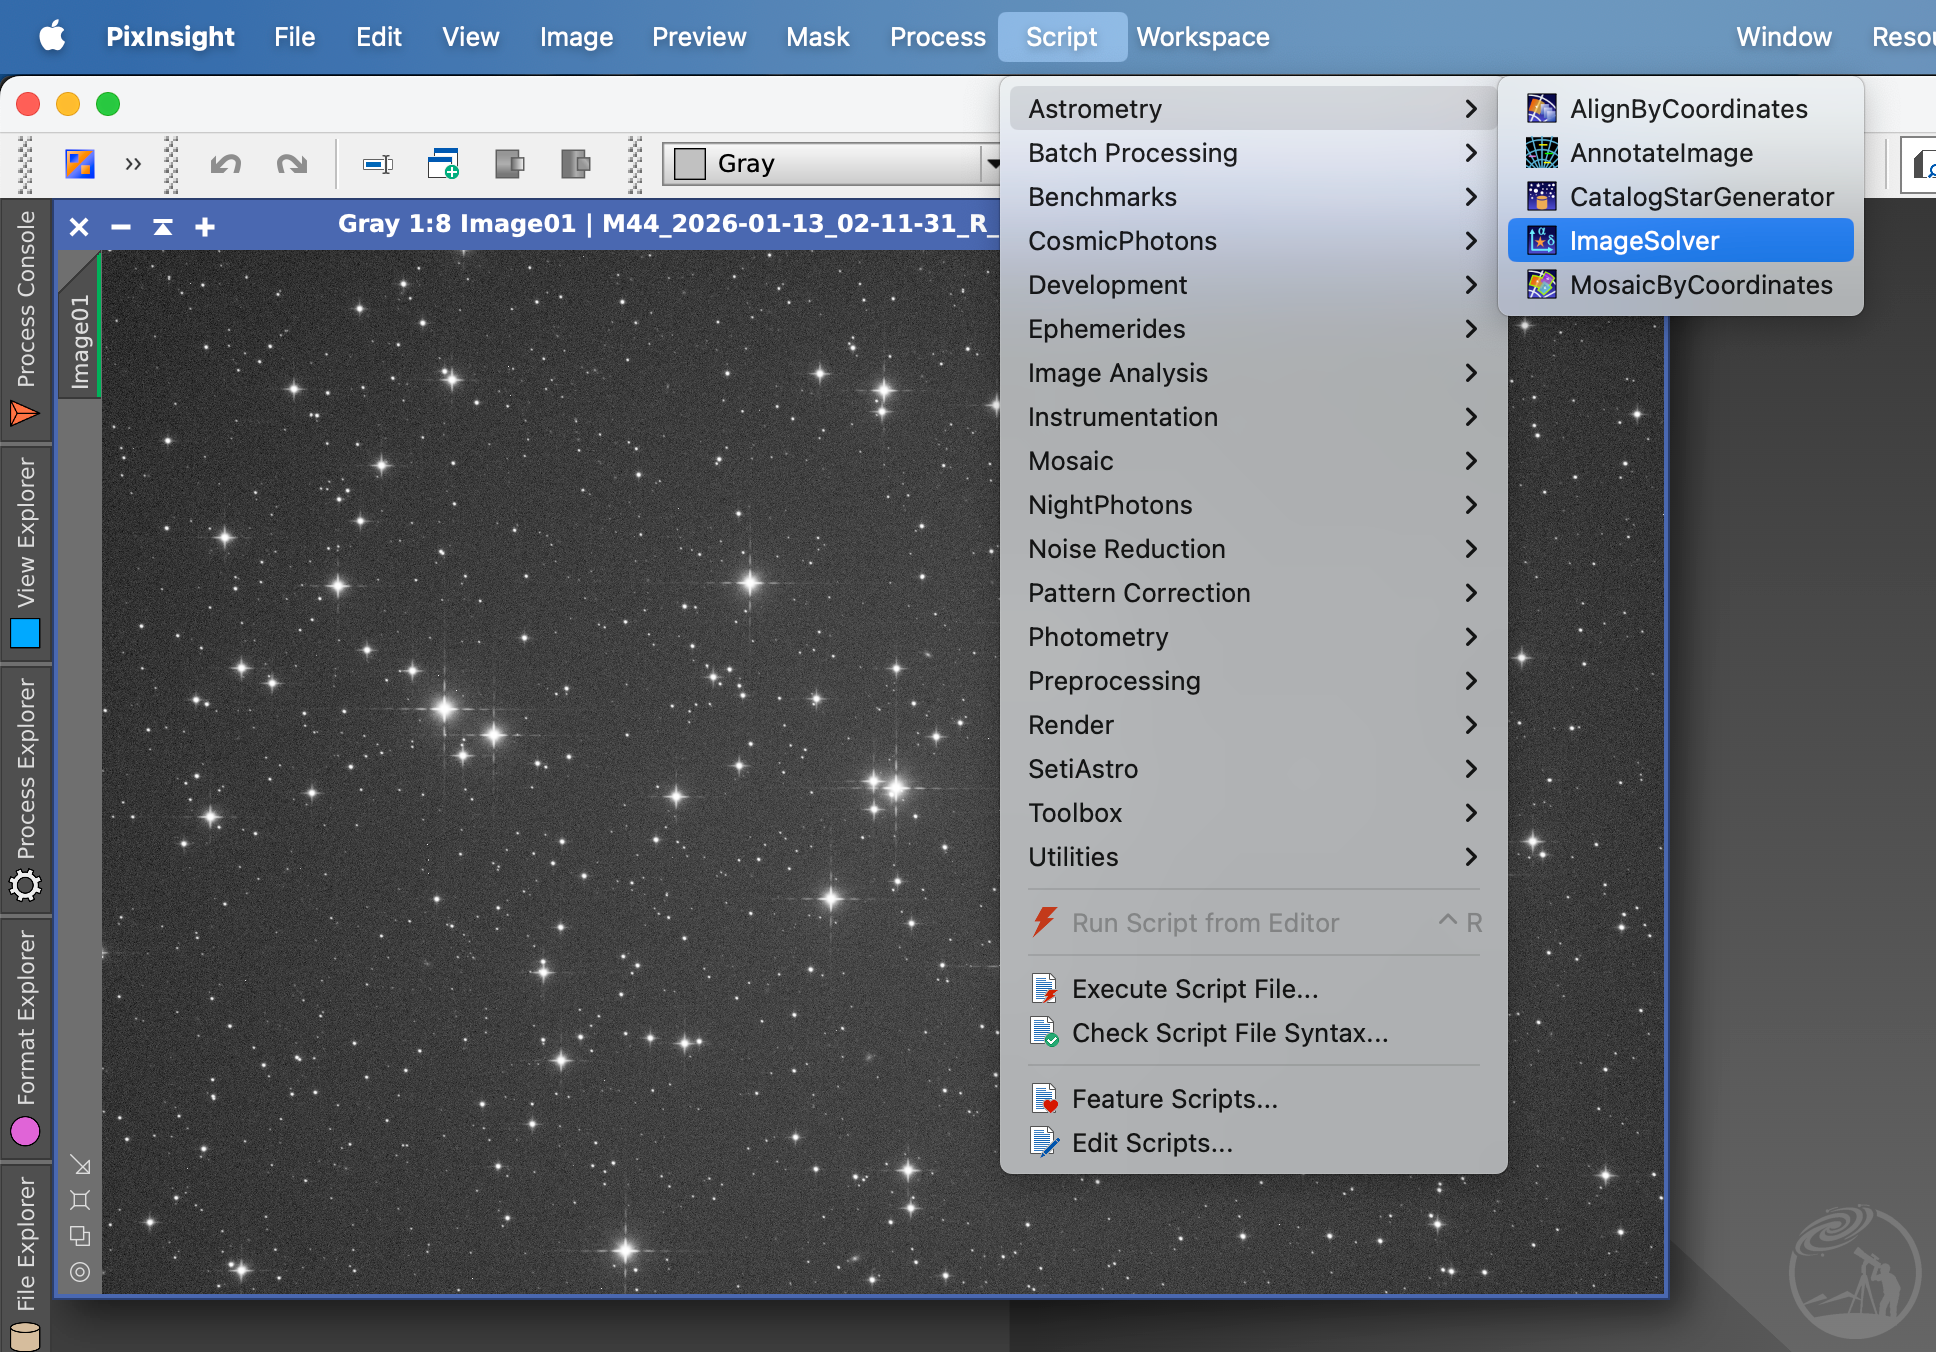Viewport: 1936px width, 1352px height.
Task: Open the Process menu in the menu bar
Action: [x=937, y=37]
